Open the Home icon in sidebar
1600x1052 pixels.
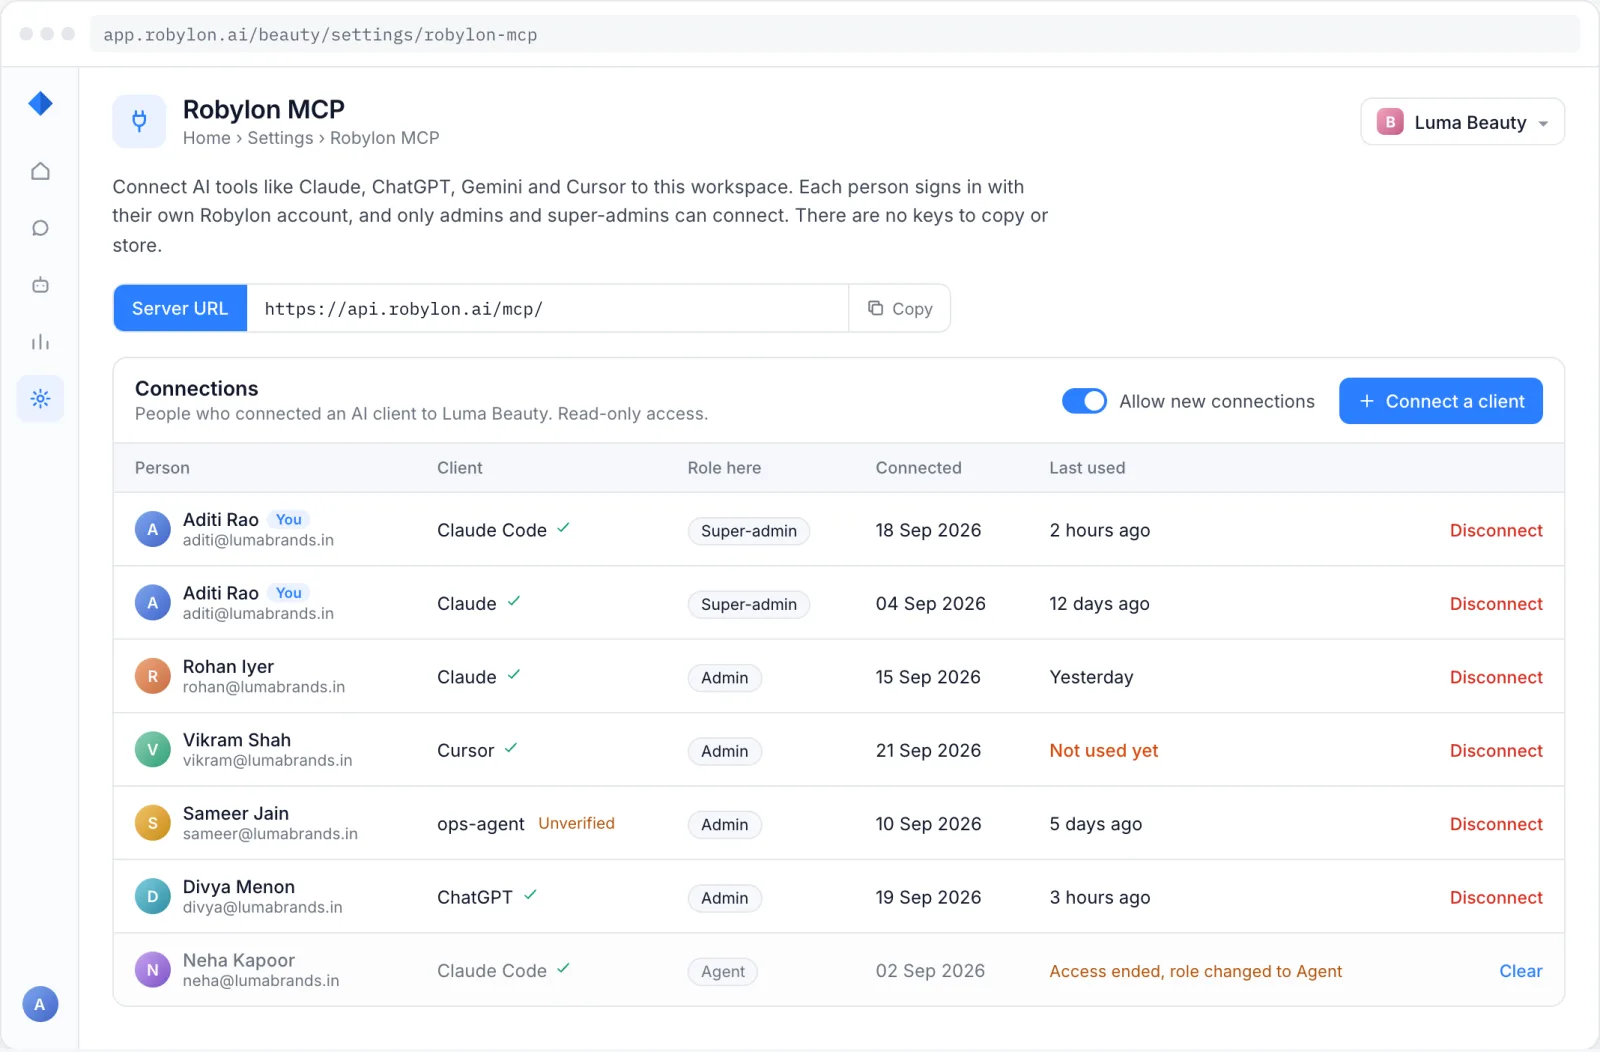[40, 171]
